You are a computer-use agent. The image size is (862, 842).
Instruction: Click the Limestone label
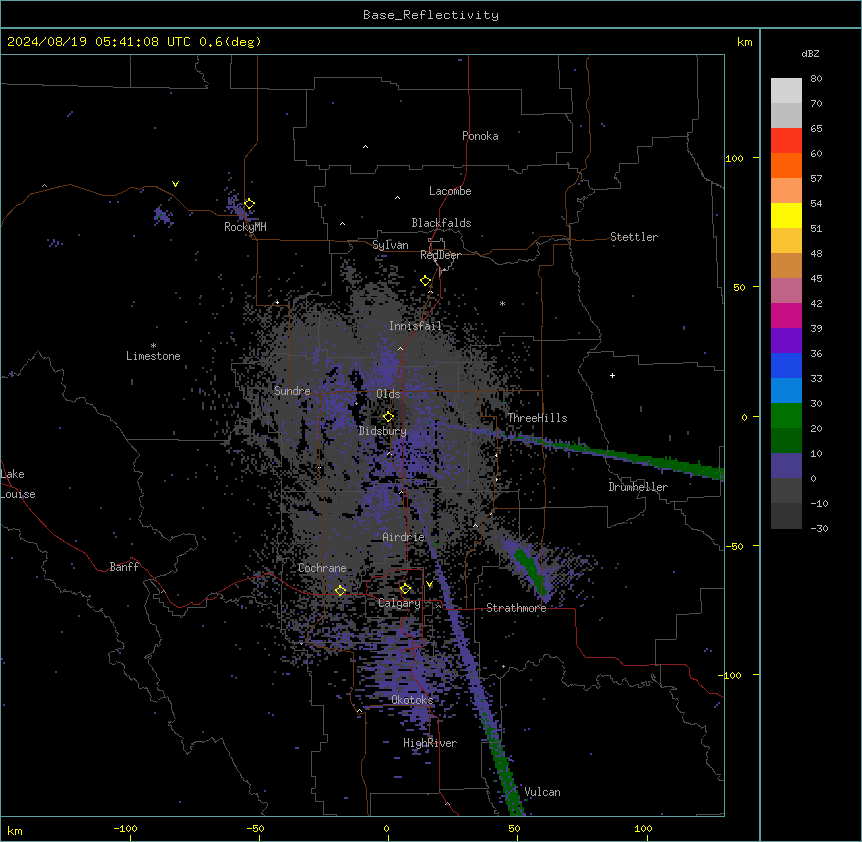(x=153, y=356)
